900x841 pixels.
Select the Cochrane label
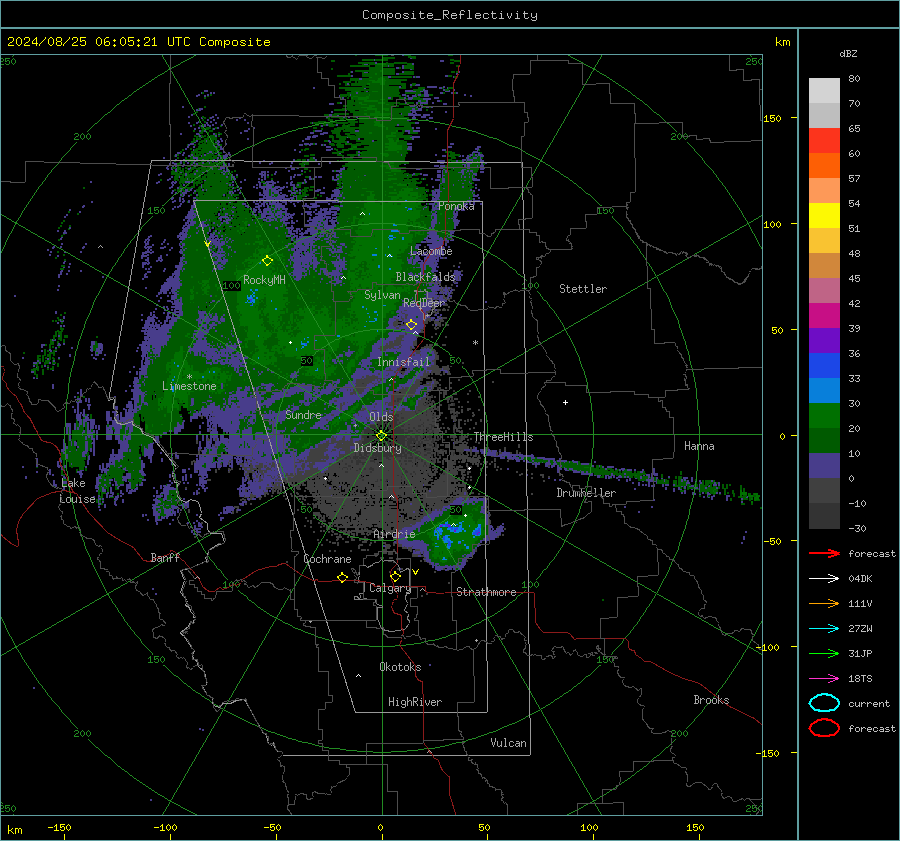327,559
